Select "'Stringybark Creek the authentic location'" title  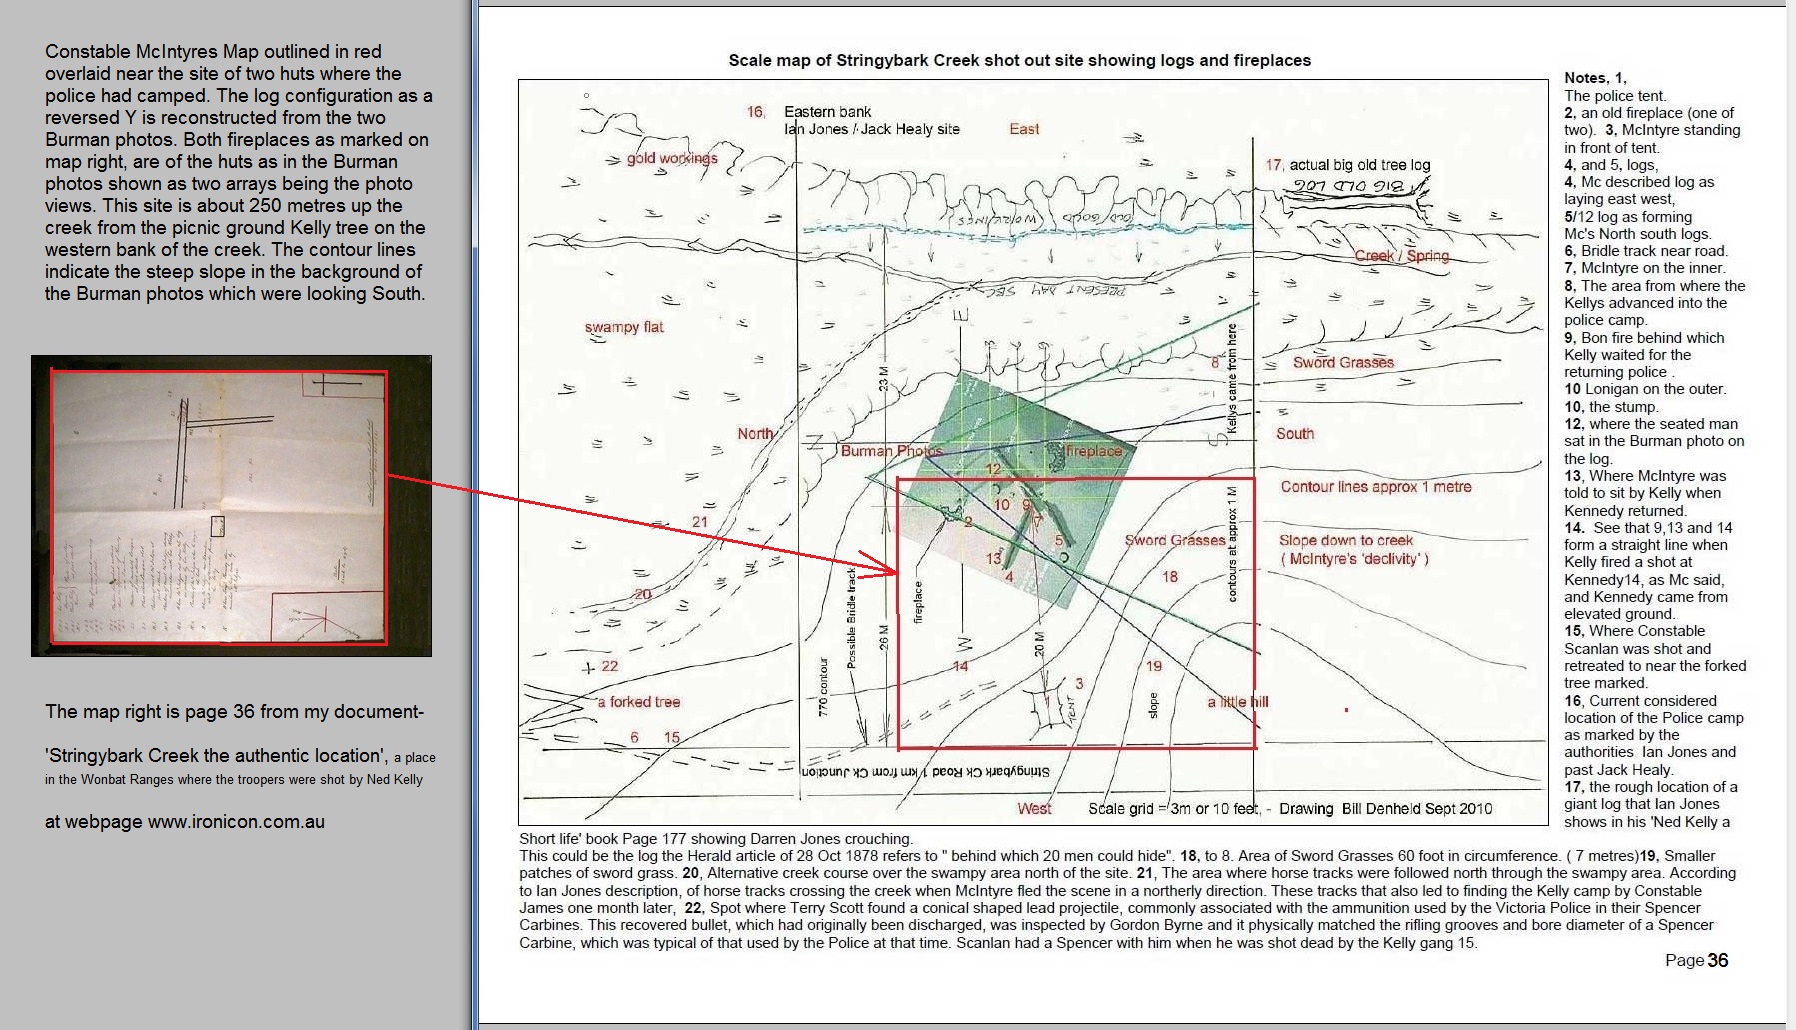pyautogui.click(x=216, y=756)
